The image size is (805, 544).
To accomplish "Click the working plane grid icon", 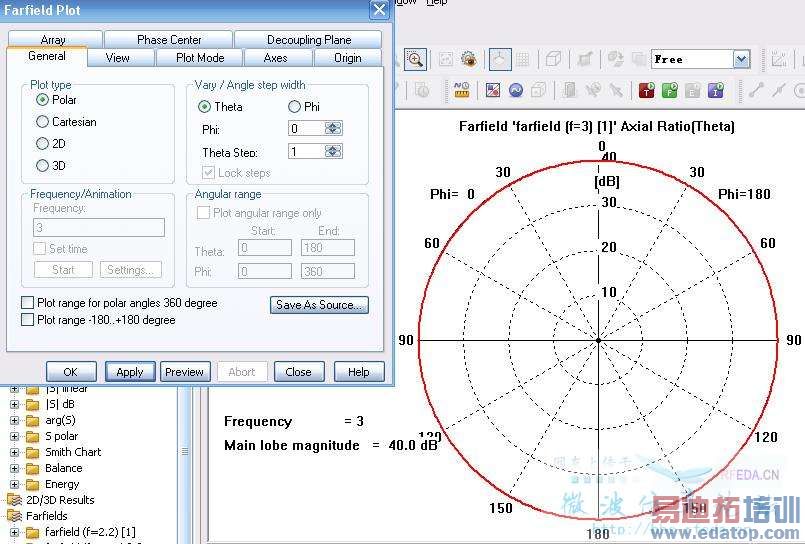I will (x=523, y=60).
